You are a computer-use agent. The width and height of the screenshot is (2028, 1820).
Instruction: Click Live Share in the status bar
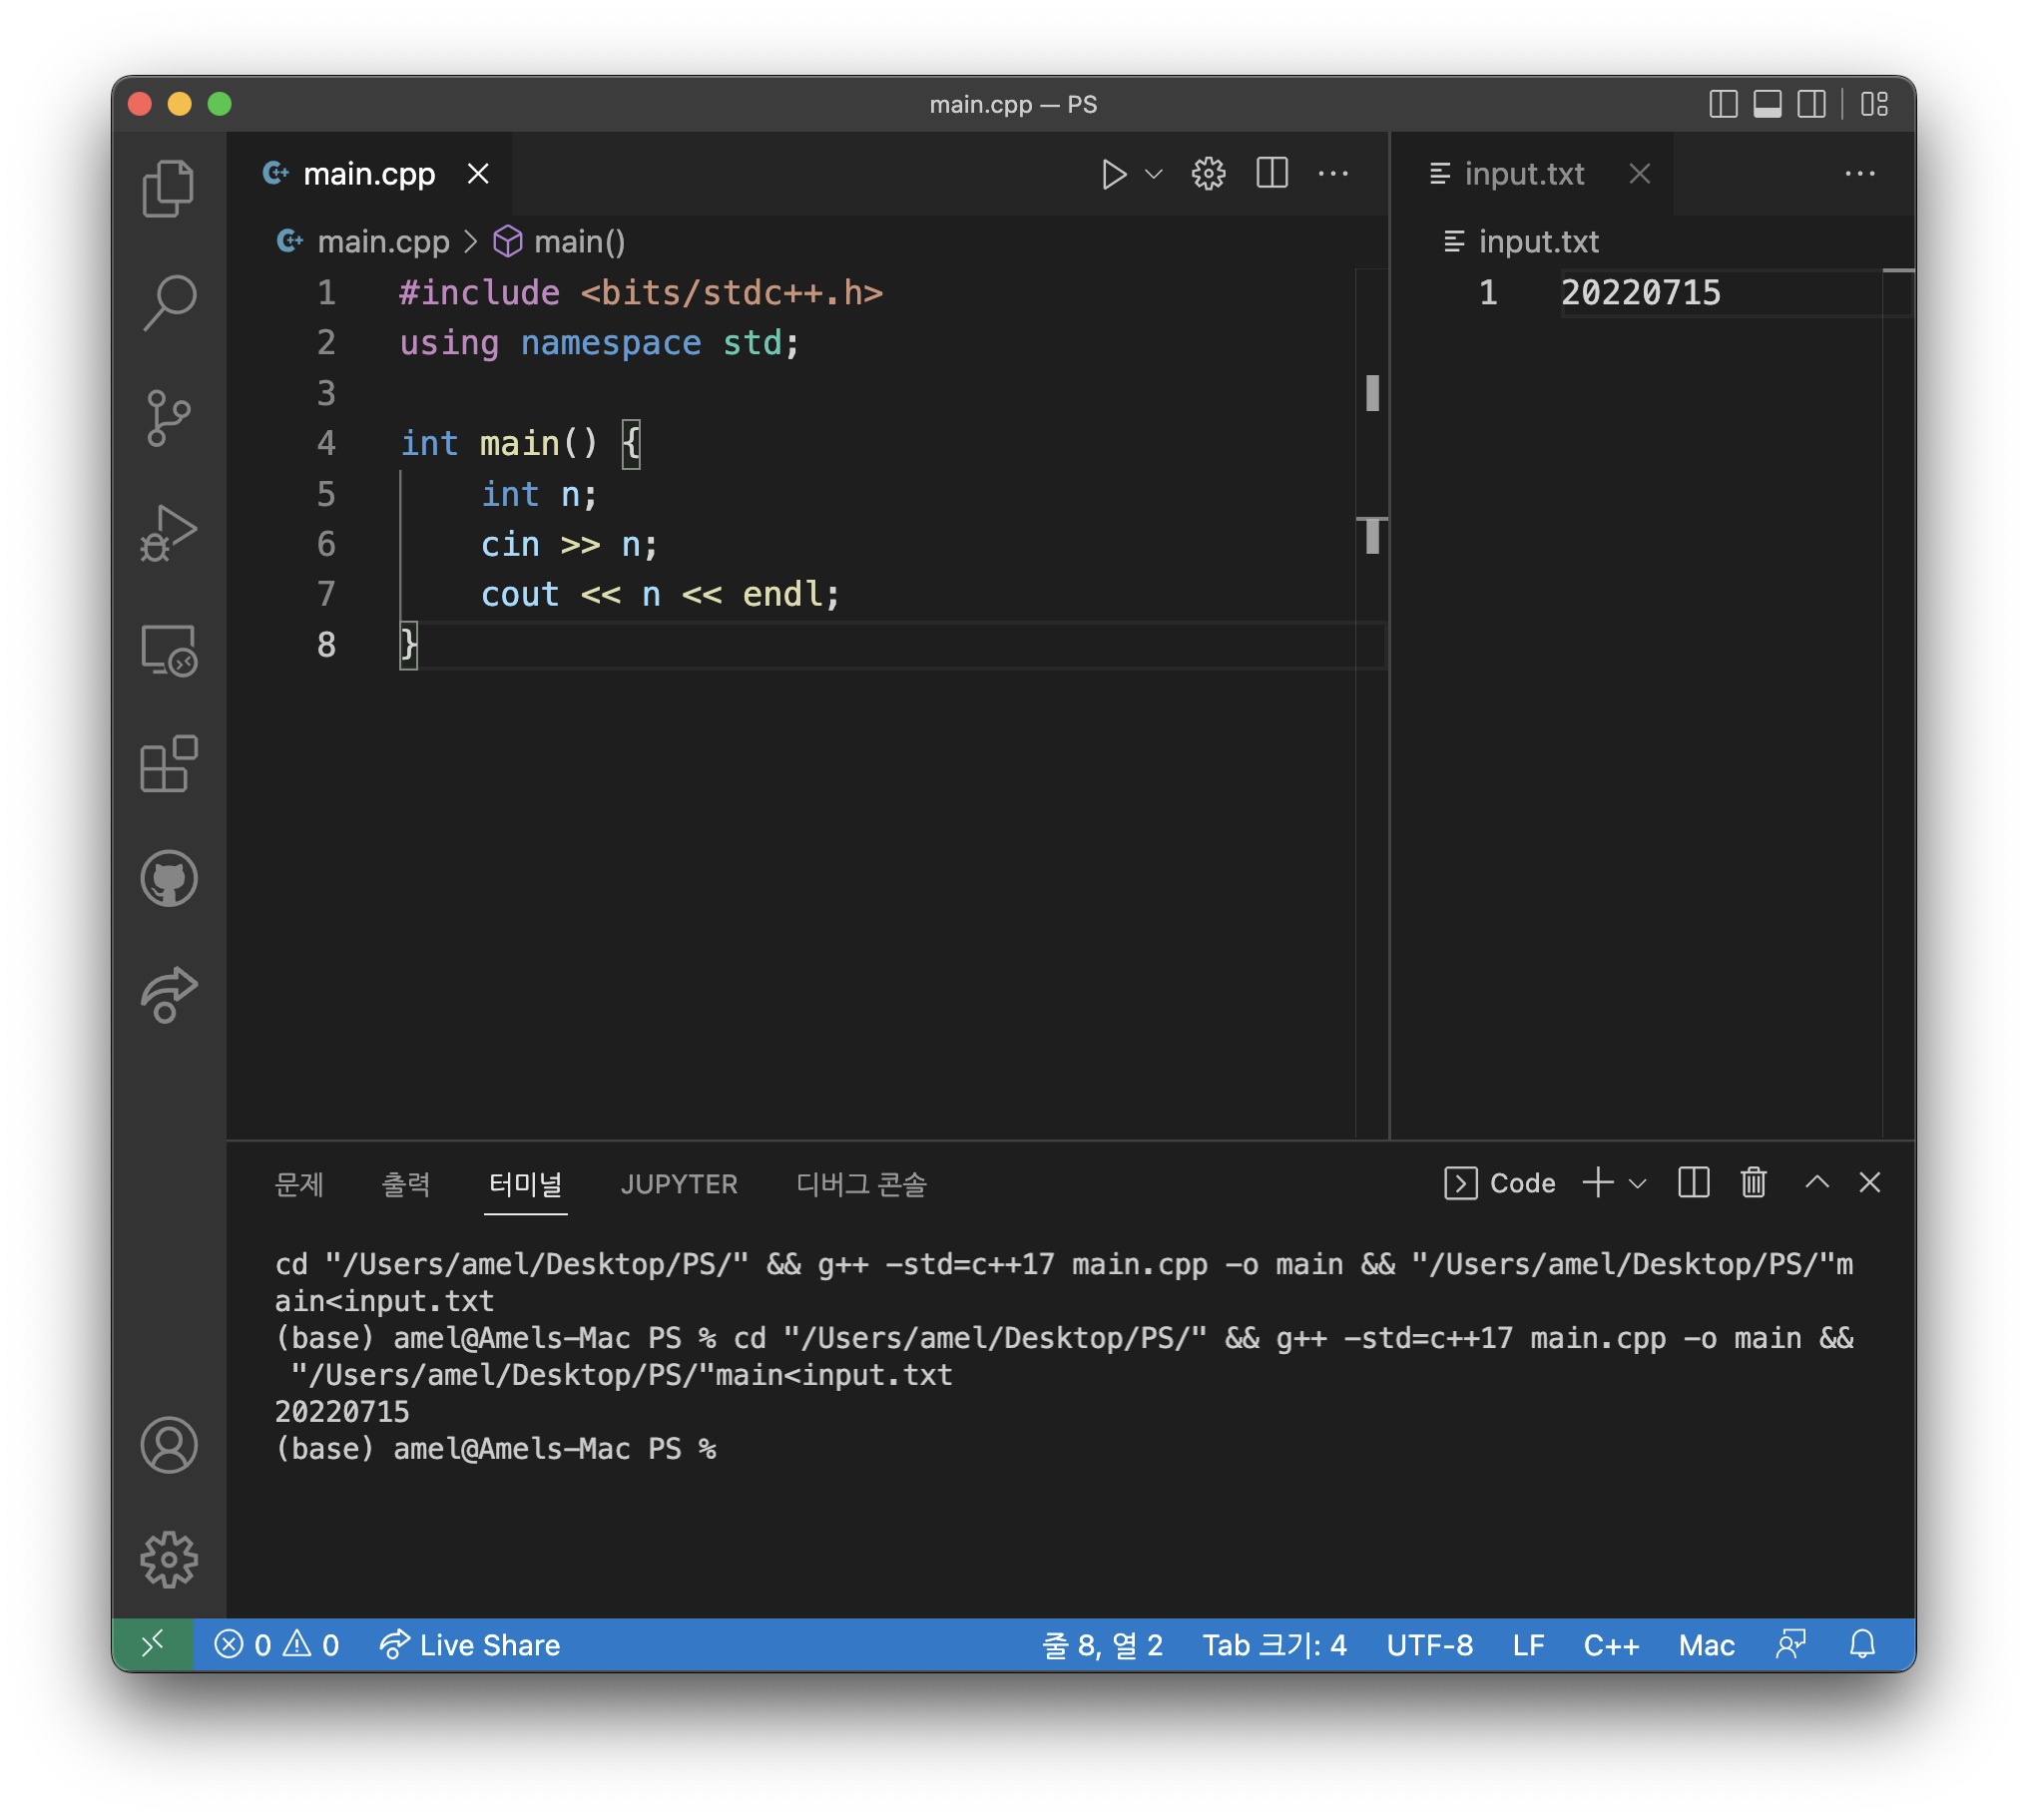(x=470, y=1645)
